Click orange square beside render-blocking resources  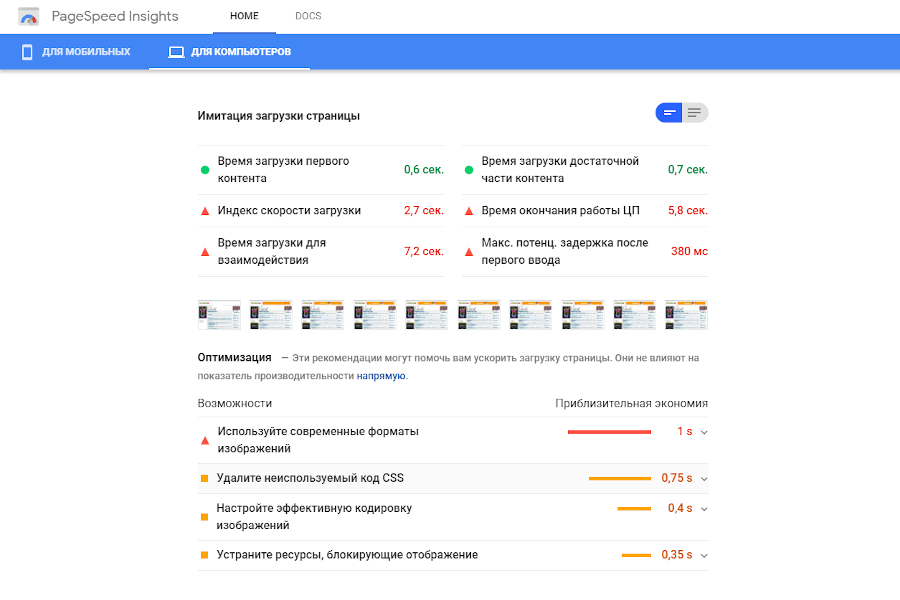tap(205, 555)
